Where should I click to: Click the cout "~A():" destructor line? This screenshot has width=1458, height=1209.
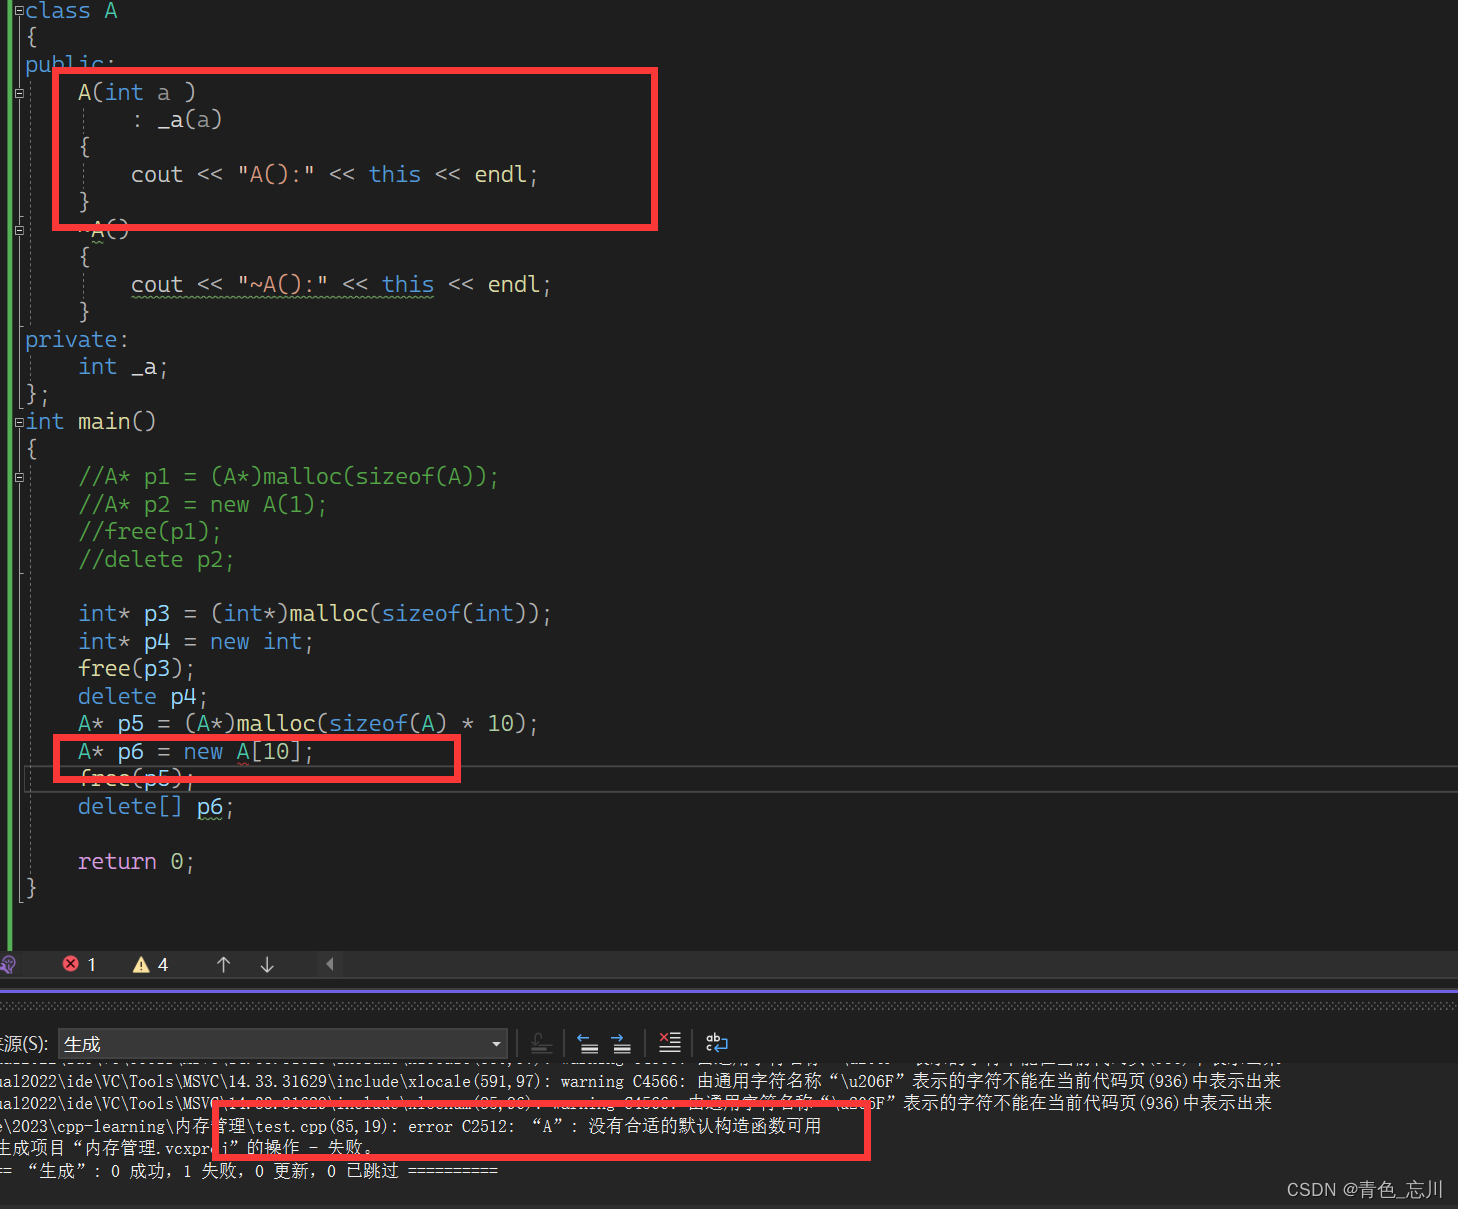341,285
